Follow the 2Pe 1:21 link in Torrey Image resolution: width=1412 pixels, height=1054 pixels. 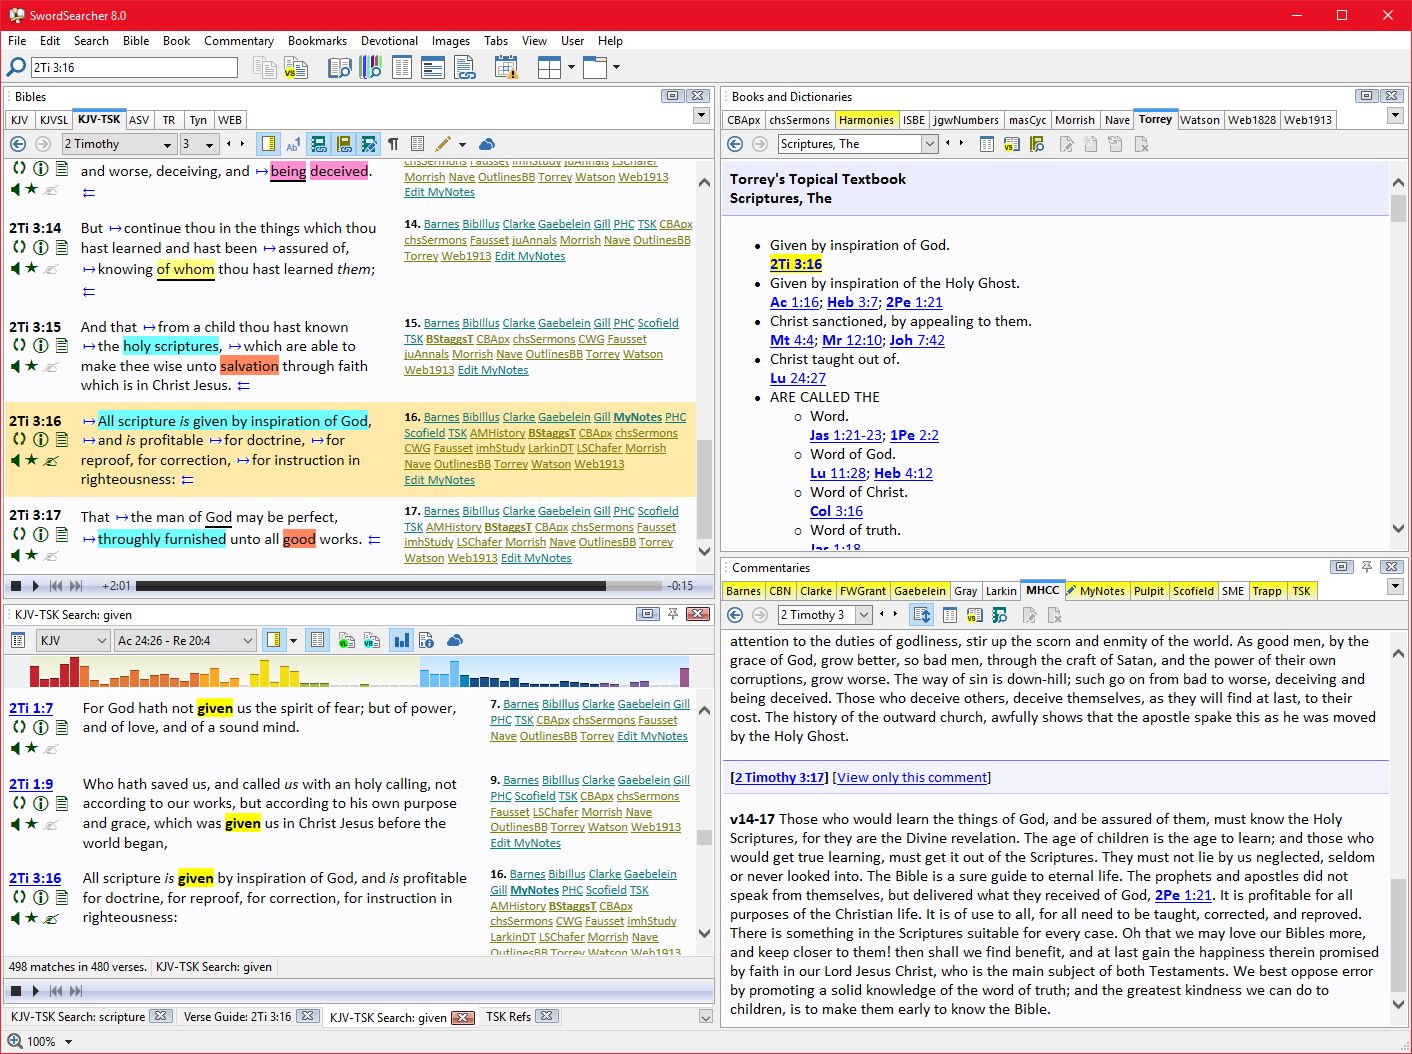(914, 302)
